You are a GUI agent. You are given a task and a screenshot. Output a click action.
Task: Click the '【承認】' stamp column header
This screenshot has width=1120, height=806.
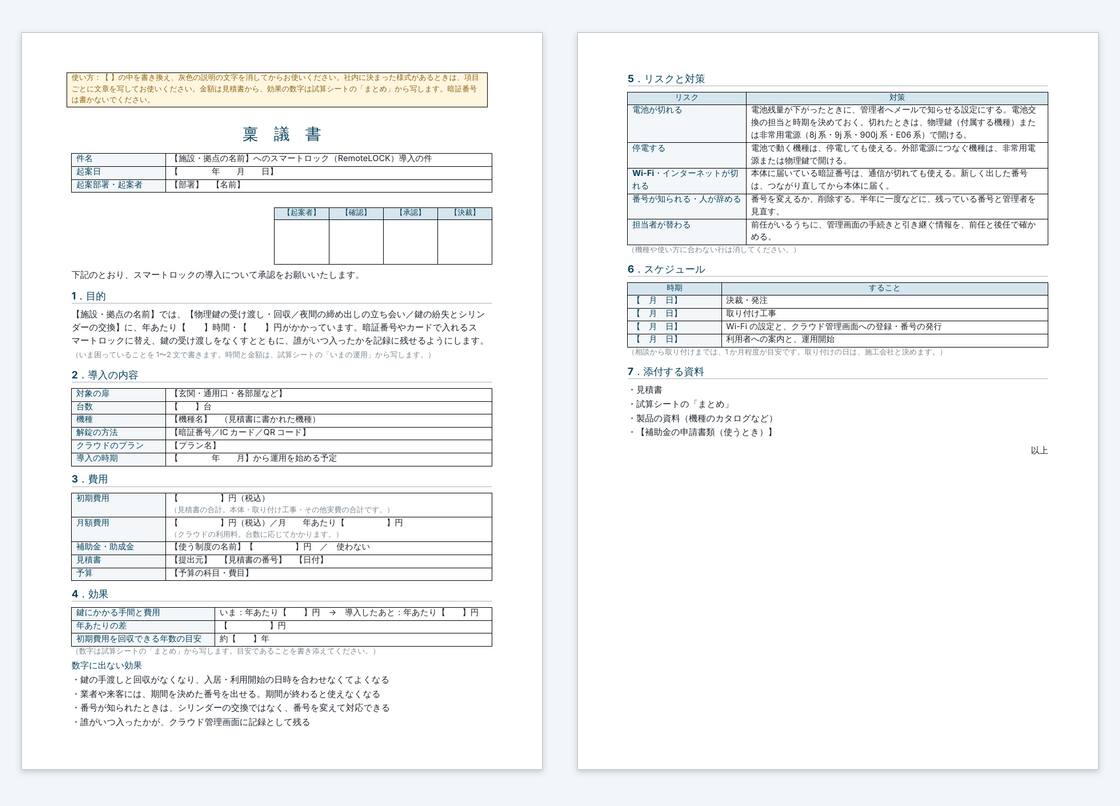click(x=410, y=213)
